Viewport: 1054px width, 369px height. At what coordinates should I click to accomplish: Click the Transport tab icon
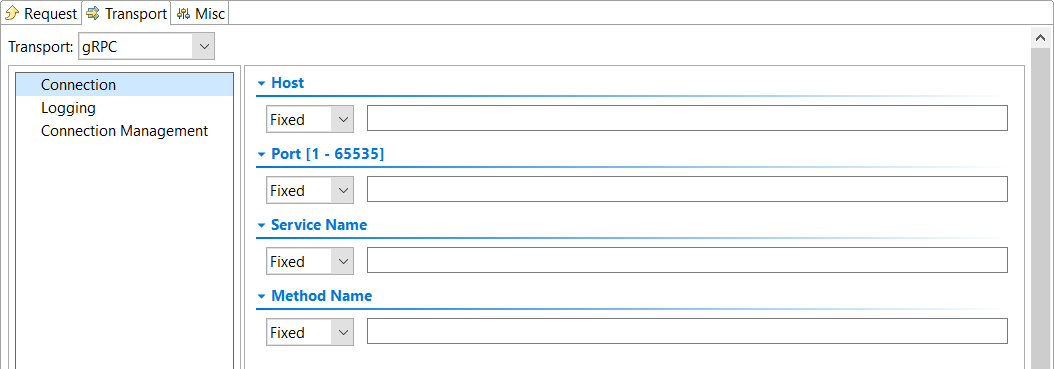[x=93, y=13]
